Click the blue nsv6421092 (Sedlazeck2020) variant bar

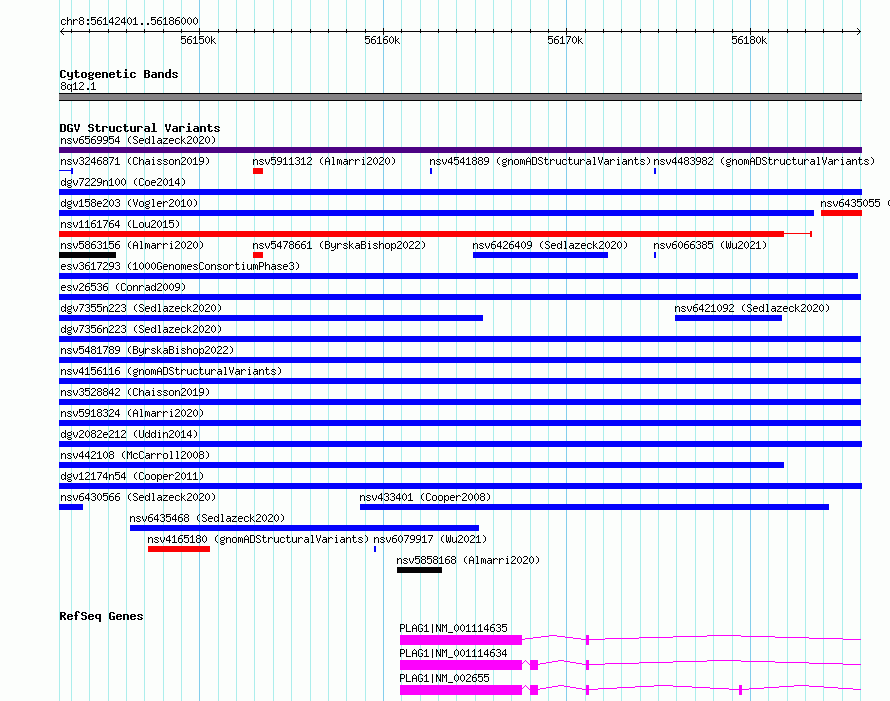728,318
